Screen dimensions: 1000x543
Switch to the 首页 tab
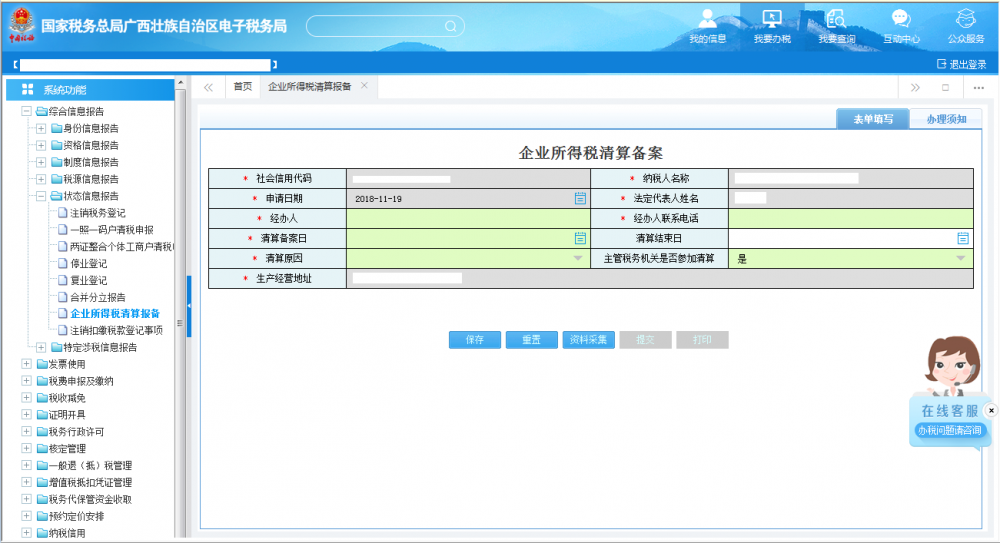(x=243, y=86)
